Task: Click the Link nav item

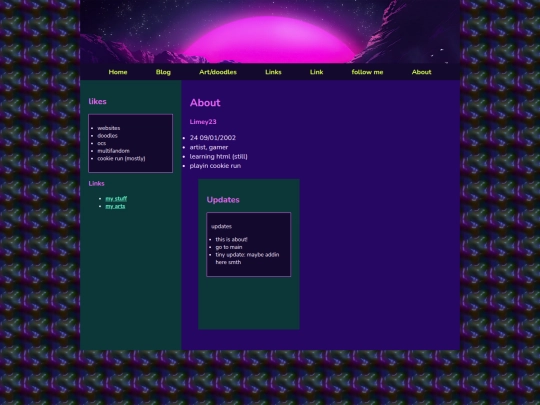Action: pos(316,72)
